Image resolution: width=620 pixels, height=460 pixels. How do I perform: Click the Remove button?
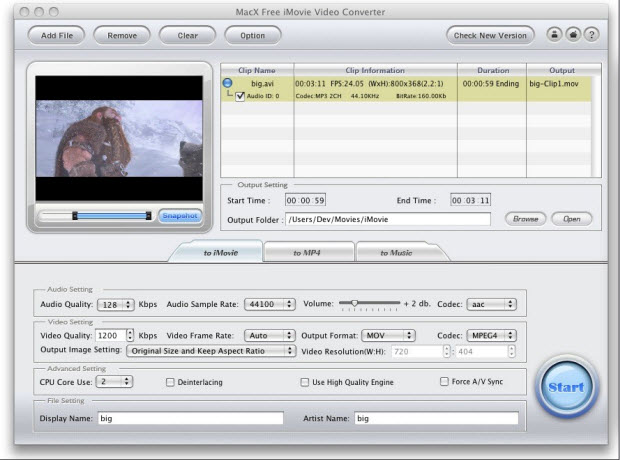tap(122, 36)
